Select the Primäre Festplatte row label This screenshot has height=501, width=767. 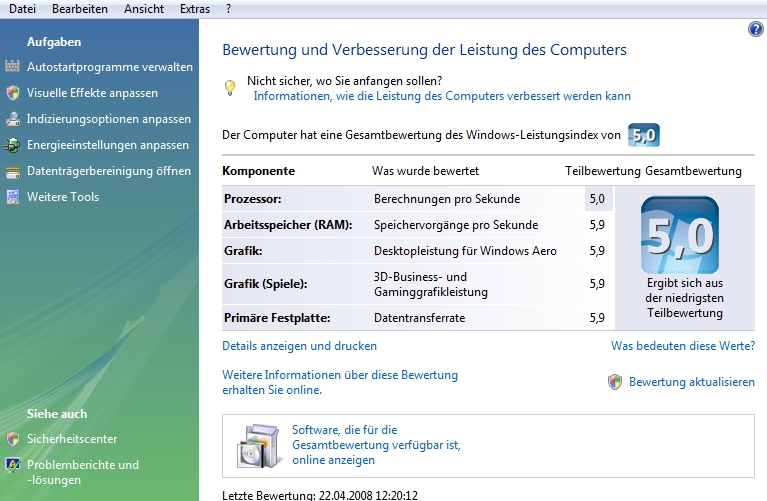pyautogui.click(x=277, y=318)
